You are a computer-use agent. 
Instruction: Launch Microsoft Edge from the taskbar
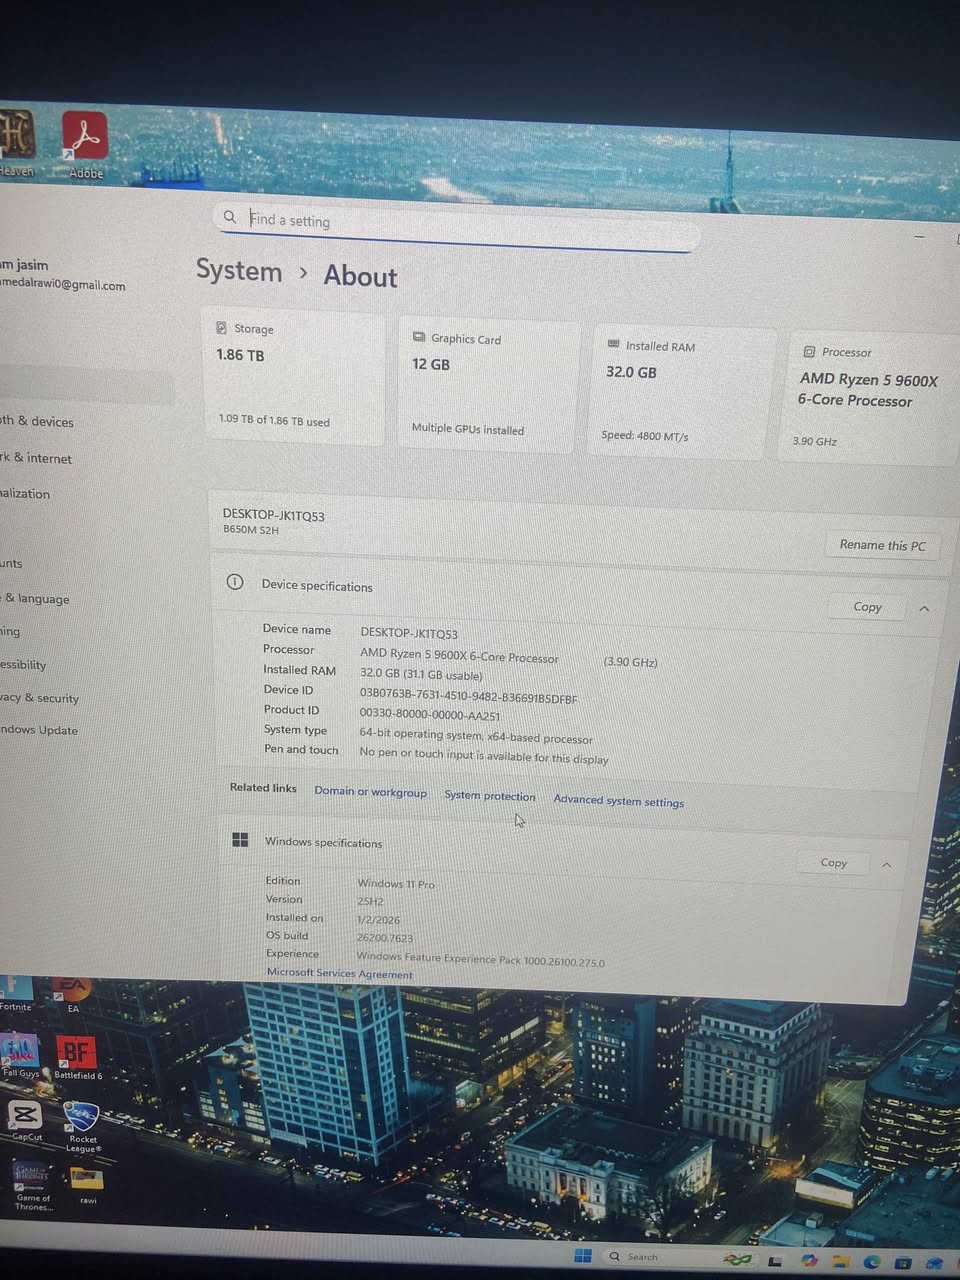[872, 1263]
